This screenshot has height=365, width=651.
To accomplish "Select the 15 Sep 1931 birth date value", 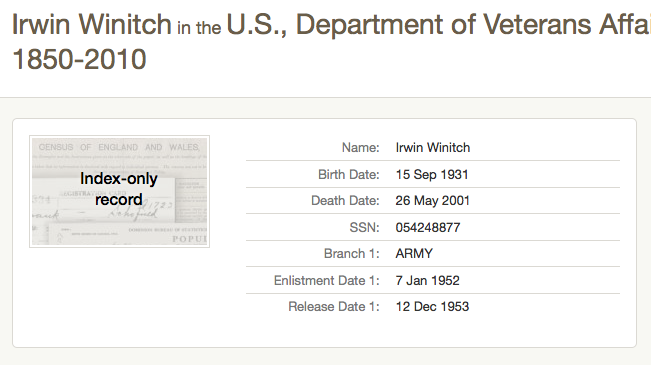I will tap(432, 174).
